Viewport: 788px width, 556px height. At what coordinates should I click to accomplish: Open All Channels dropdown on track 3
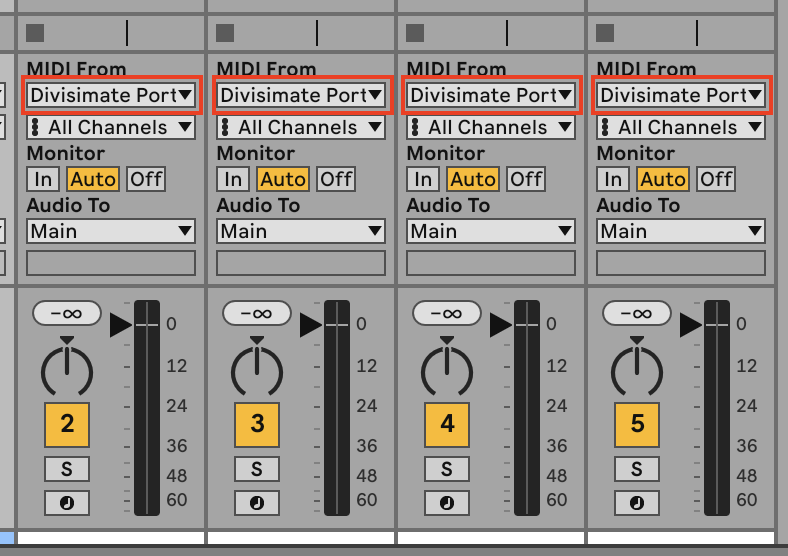(301, 127)
